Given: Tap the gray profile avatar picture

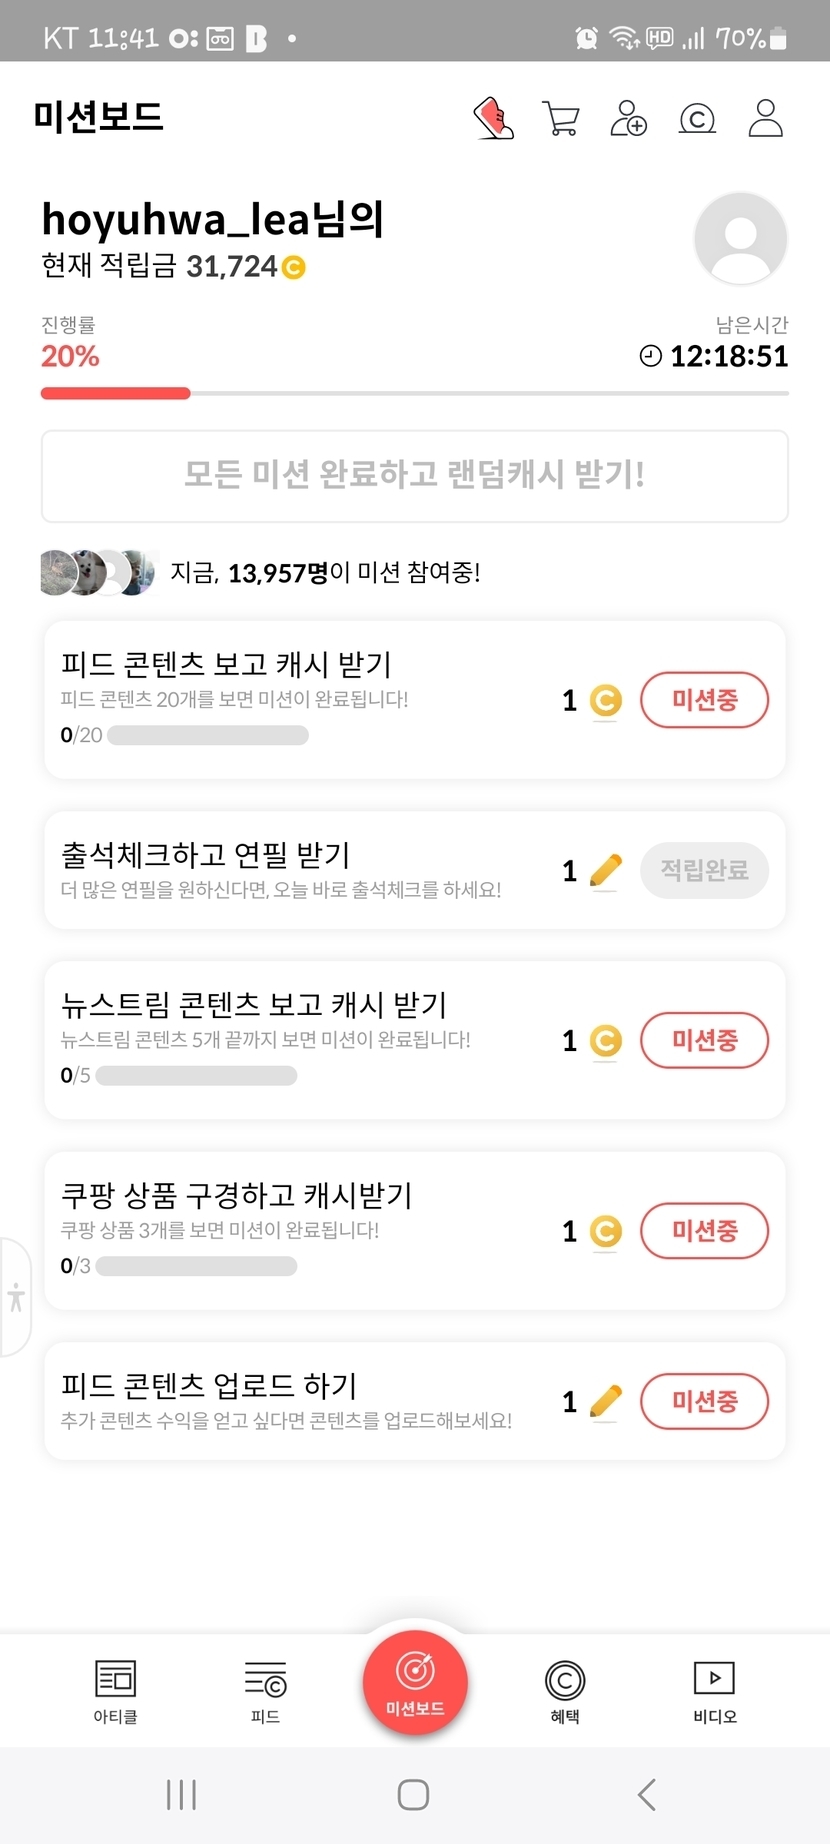Looking at the screenshot, I should click(740, 239).
